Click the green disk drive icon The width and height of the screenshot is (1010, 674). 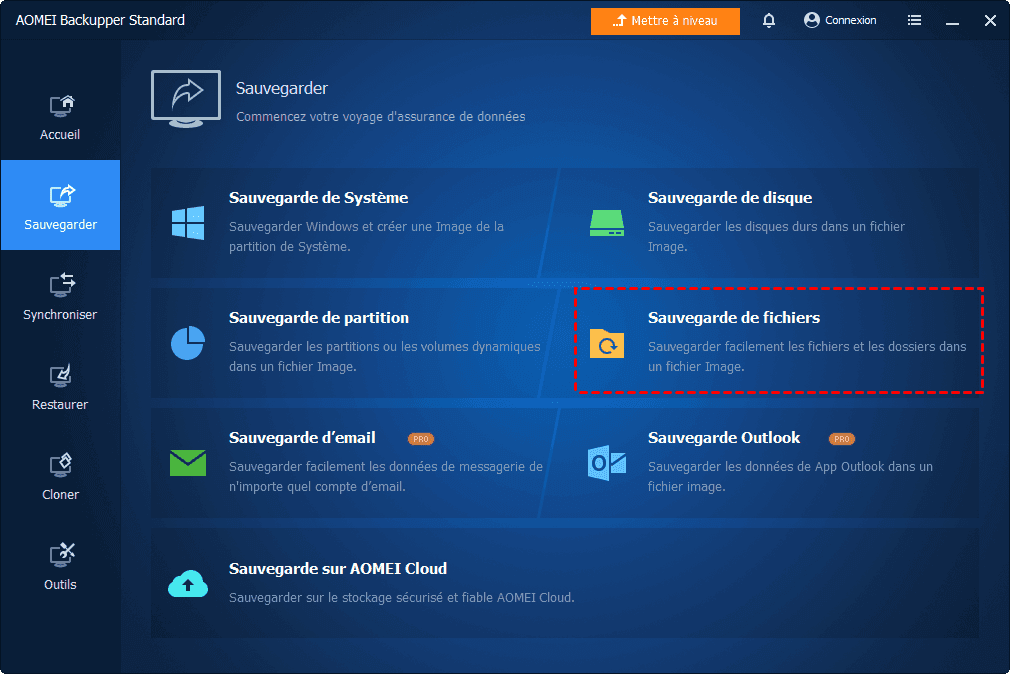(x=607, y=223)
